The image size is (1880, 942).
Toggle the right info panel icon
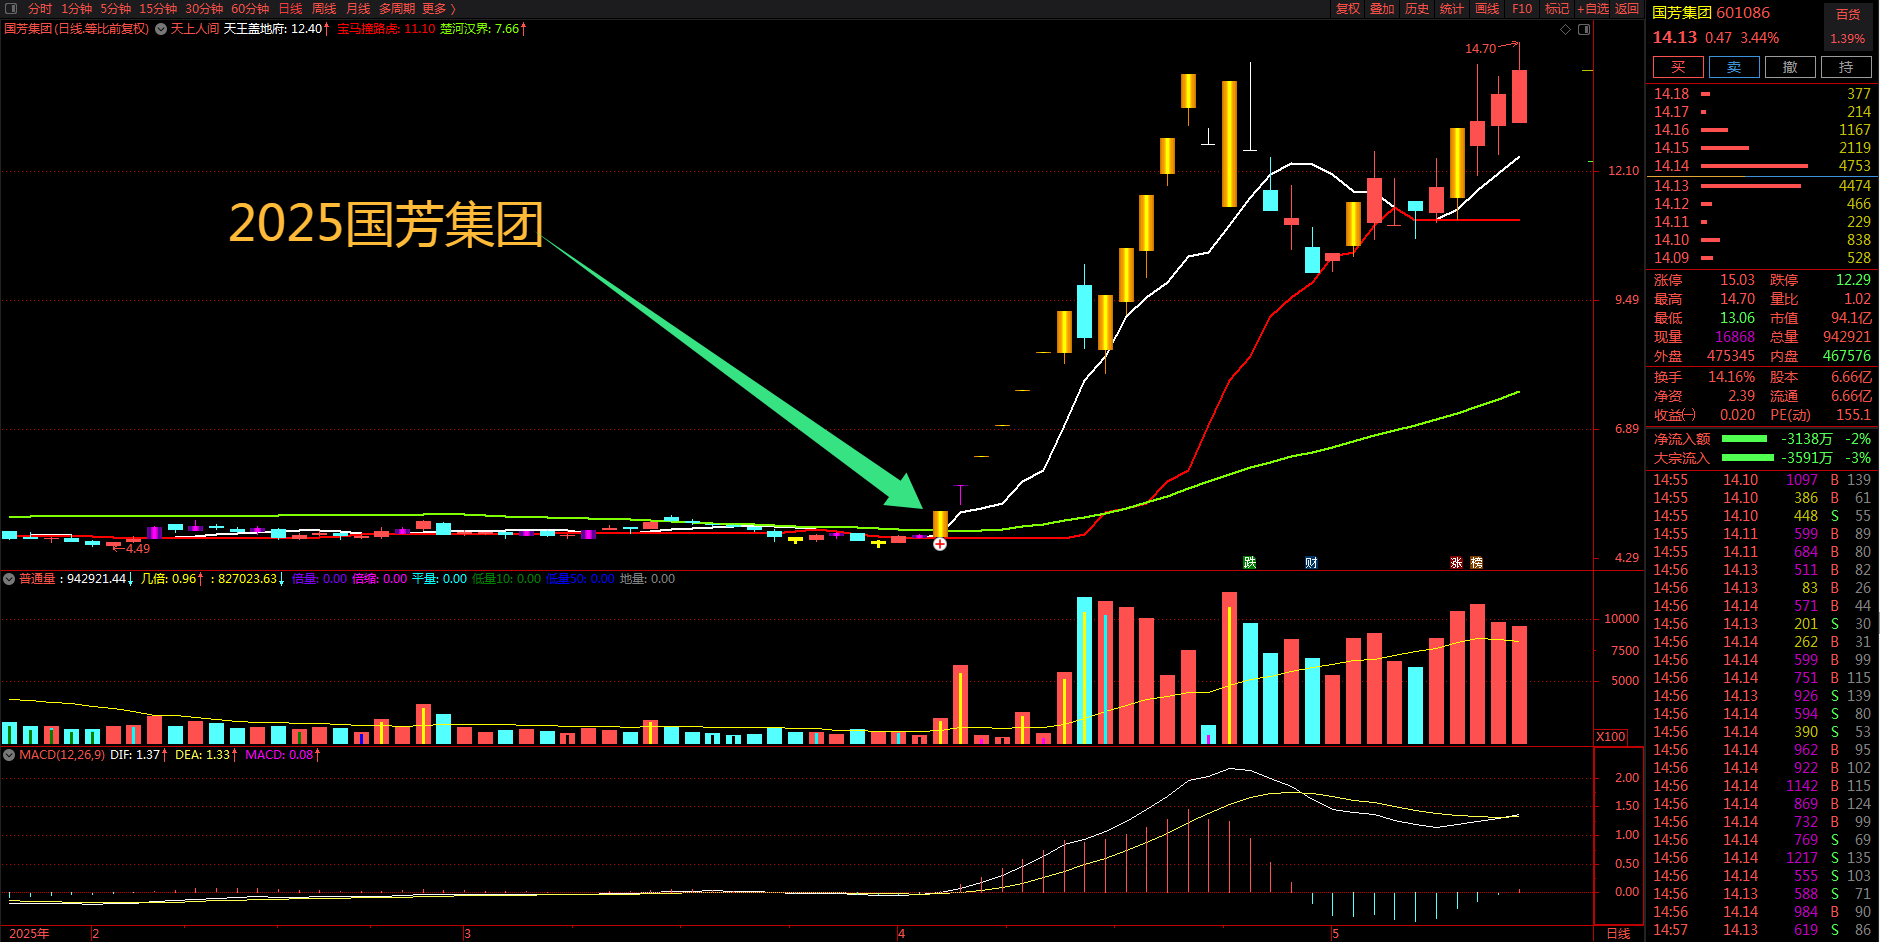pos(1584,29)
